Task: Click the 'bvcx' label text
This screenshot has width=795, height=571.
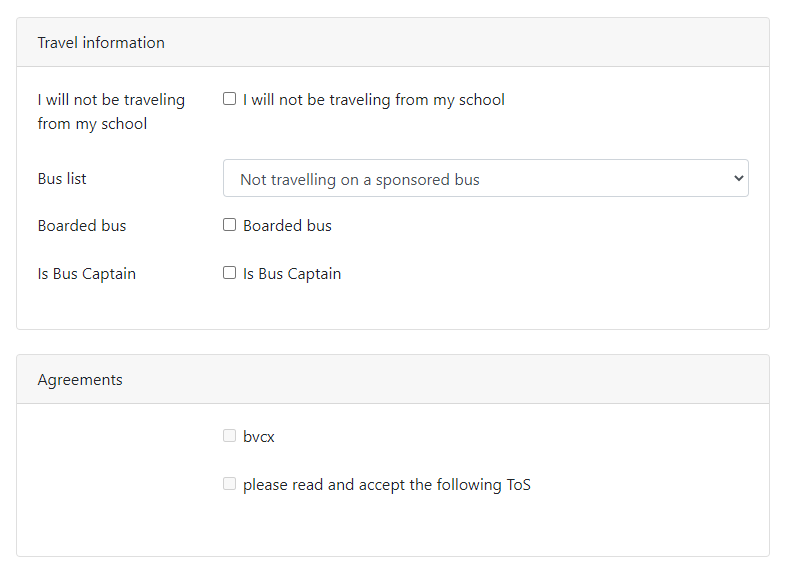Action: tap(258, 437)
